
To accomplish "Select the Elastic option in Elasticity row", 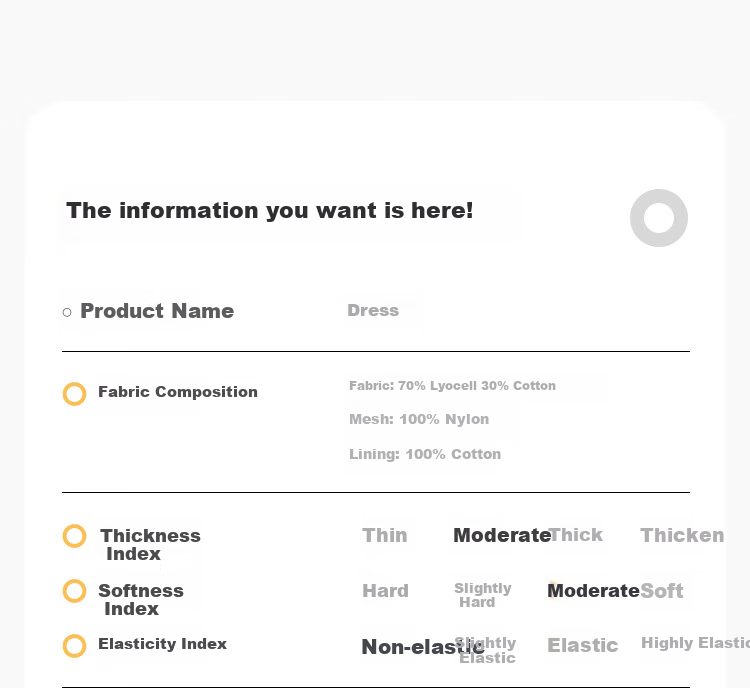I will [583, 645].
